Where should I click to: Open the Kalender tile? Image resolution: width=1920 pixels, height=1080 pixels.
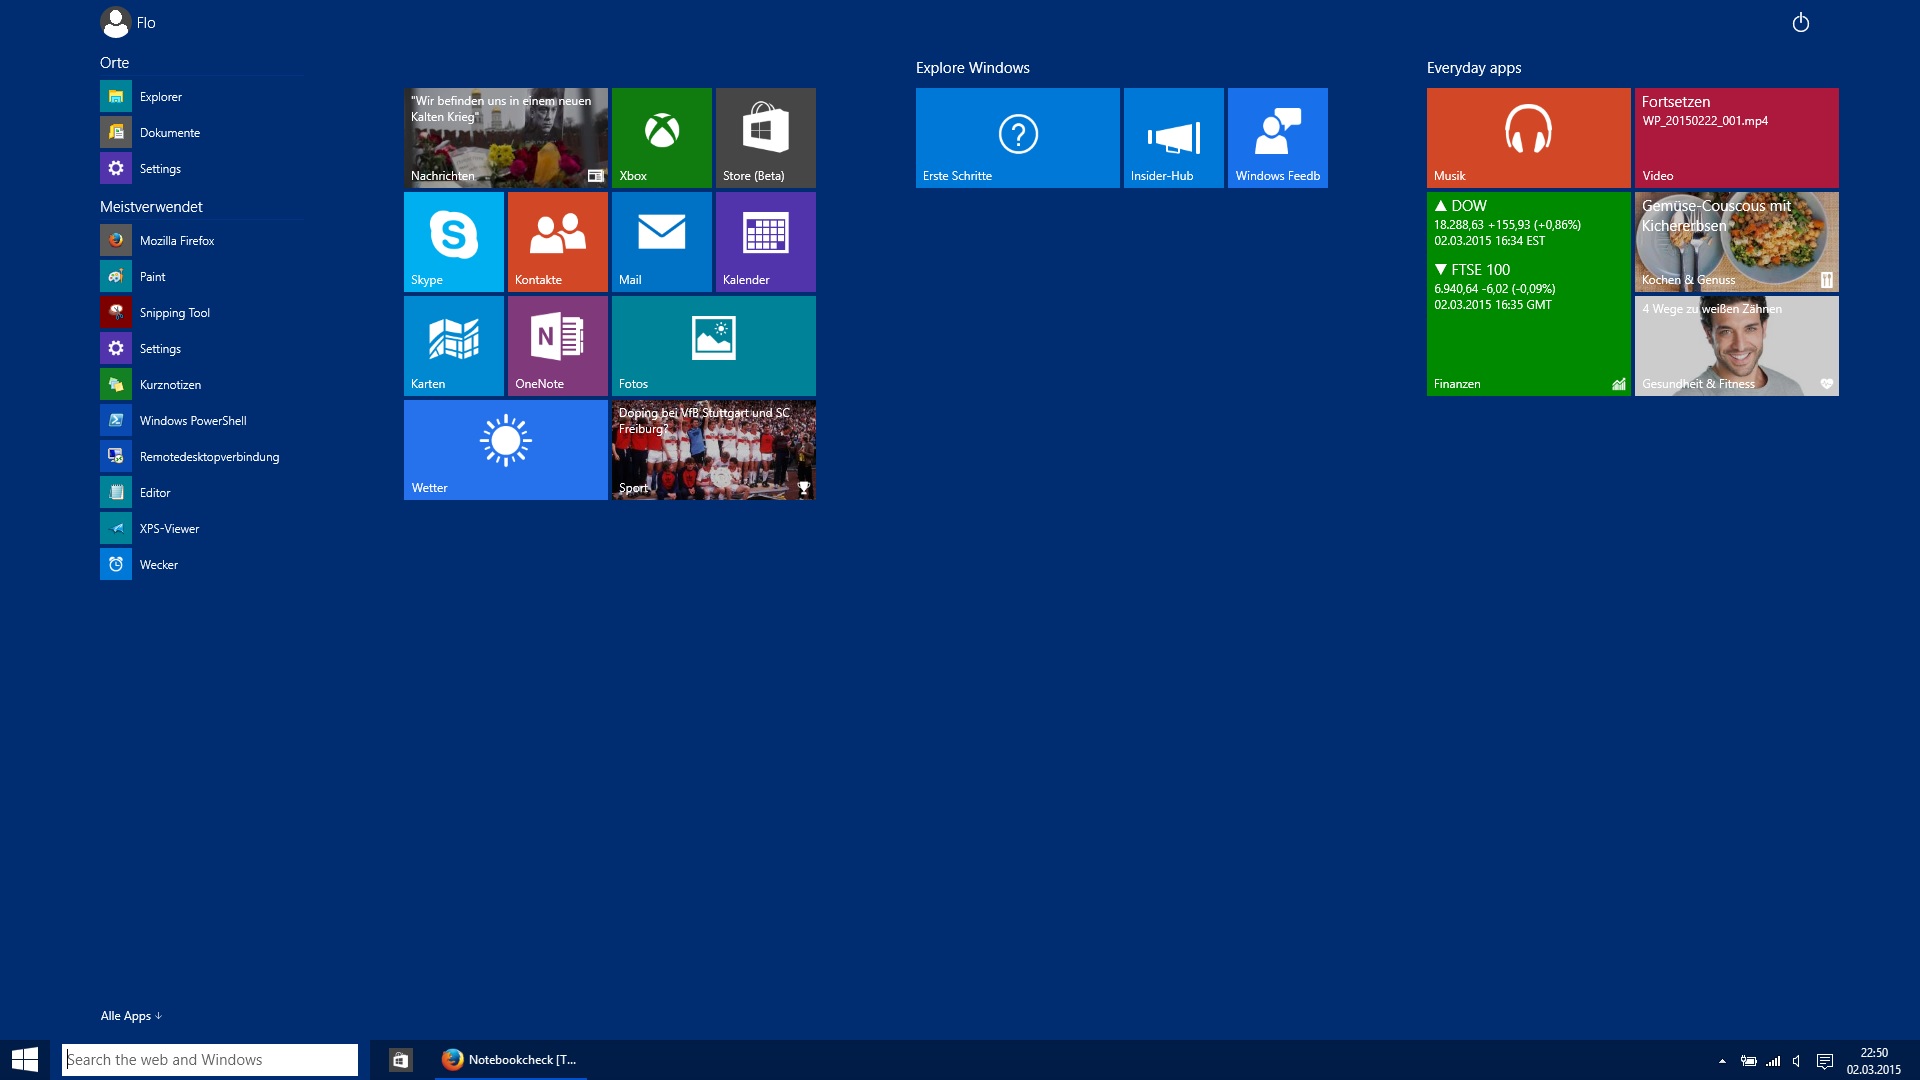pyautogui.click(x=765, y=242)
